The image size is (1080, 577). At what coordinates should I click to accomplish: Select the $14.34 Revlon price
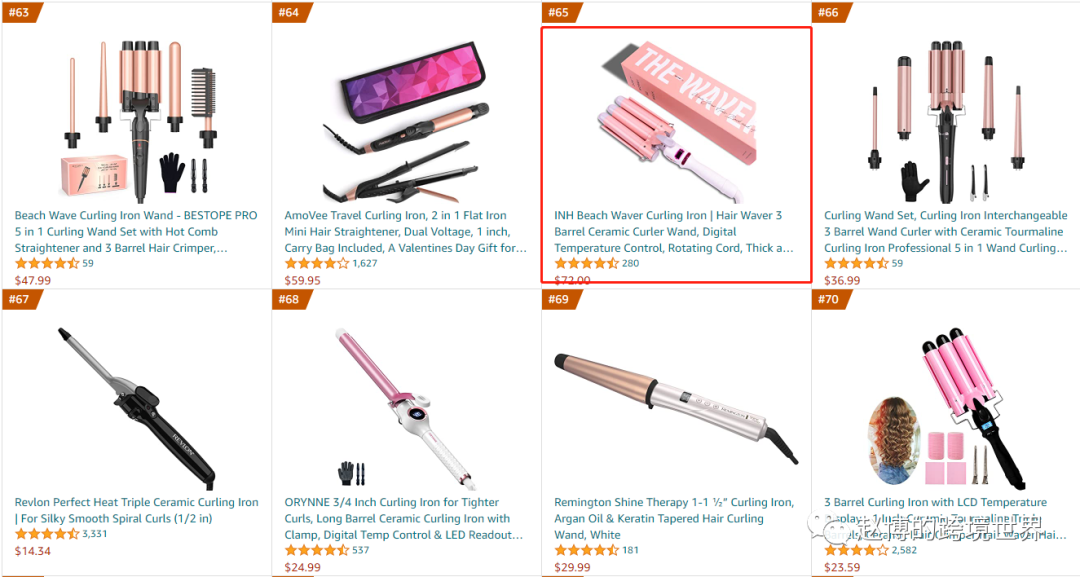33,551
